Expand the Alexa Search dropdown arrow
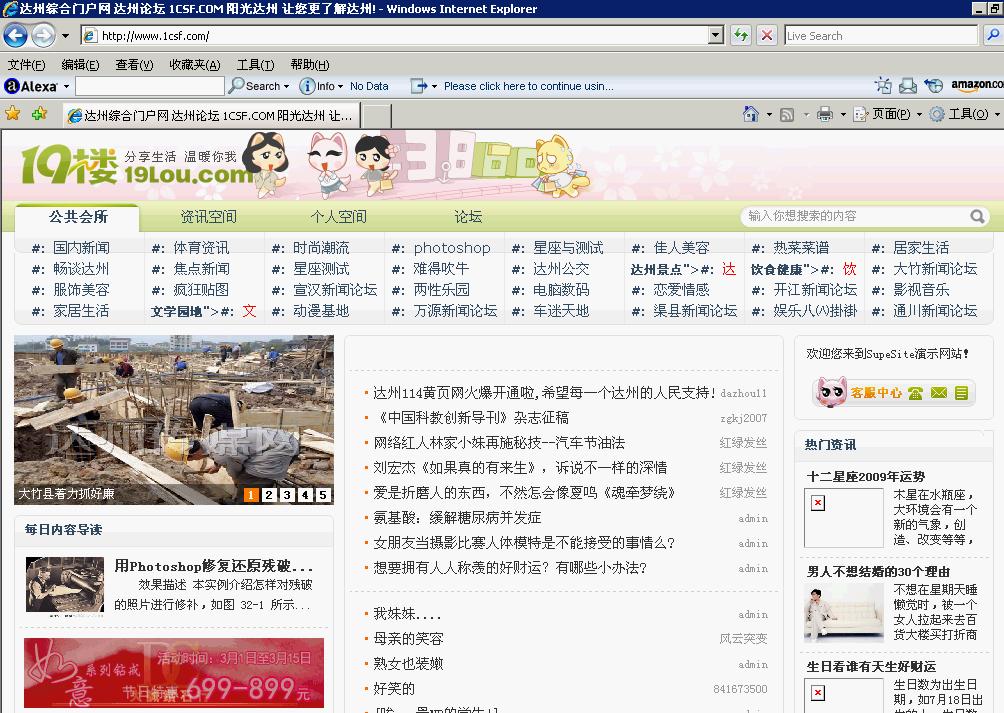This screenshot has width=1004, height=713. (x=286, y=86)
